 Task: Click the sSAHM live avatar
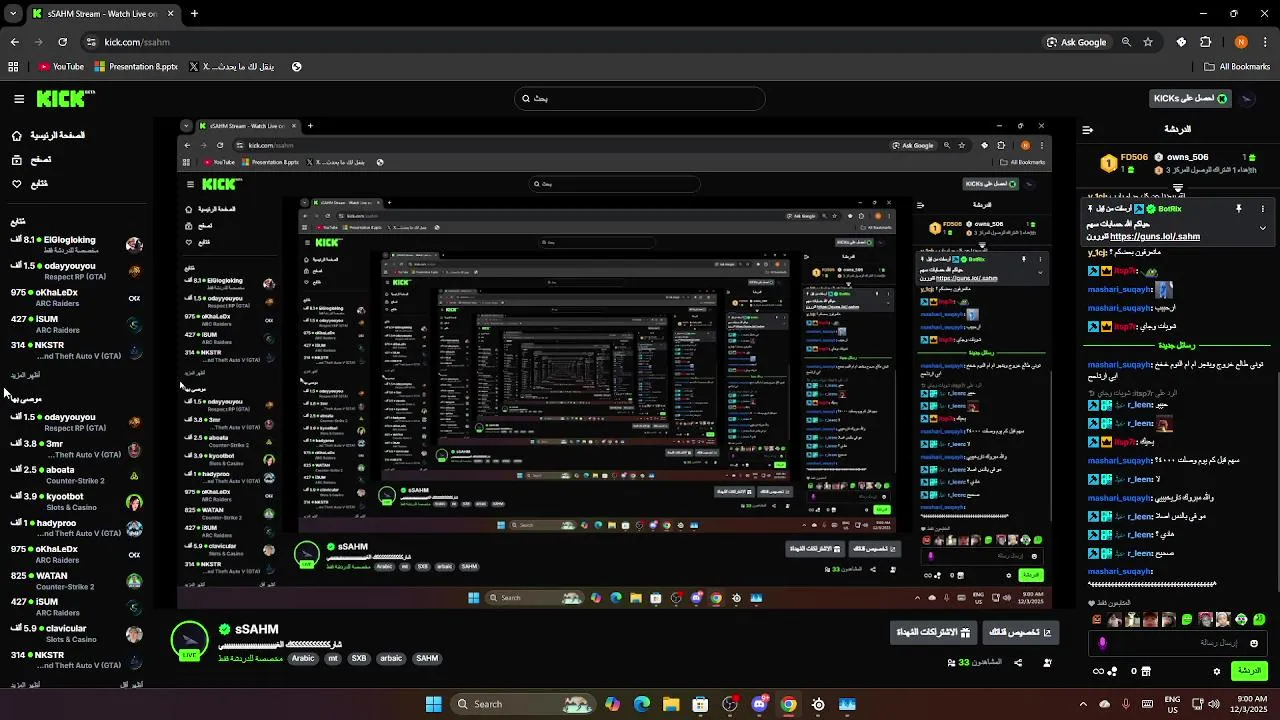pyautogui.click(x=189, y=640)
